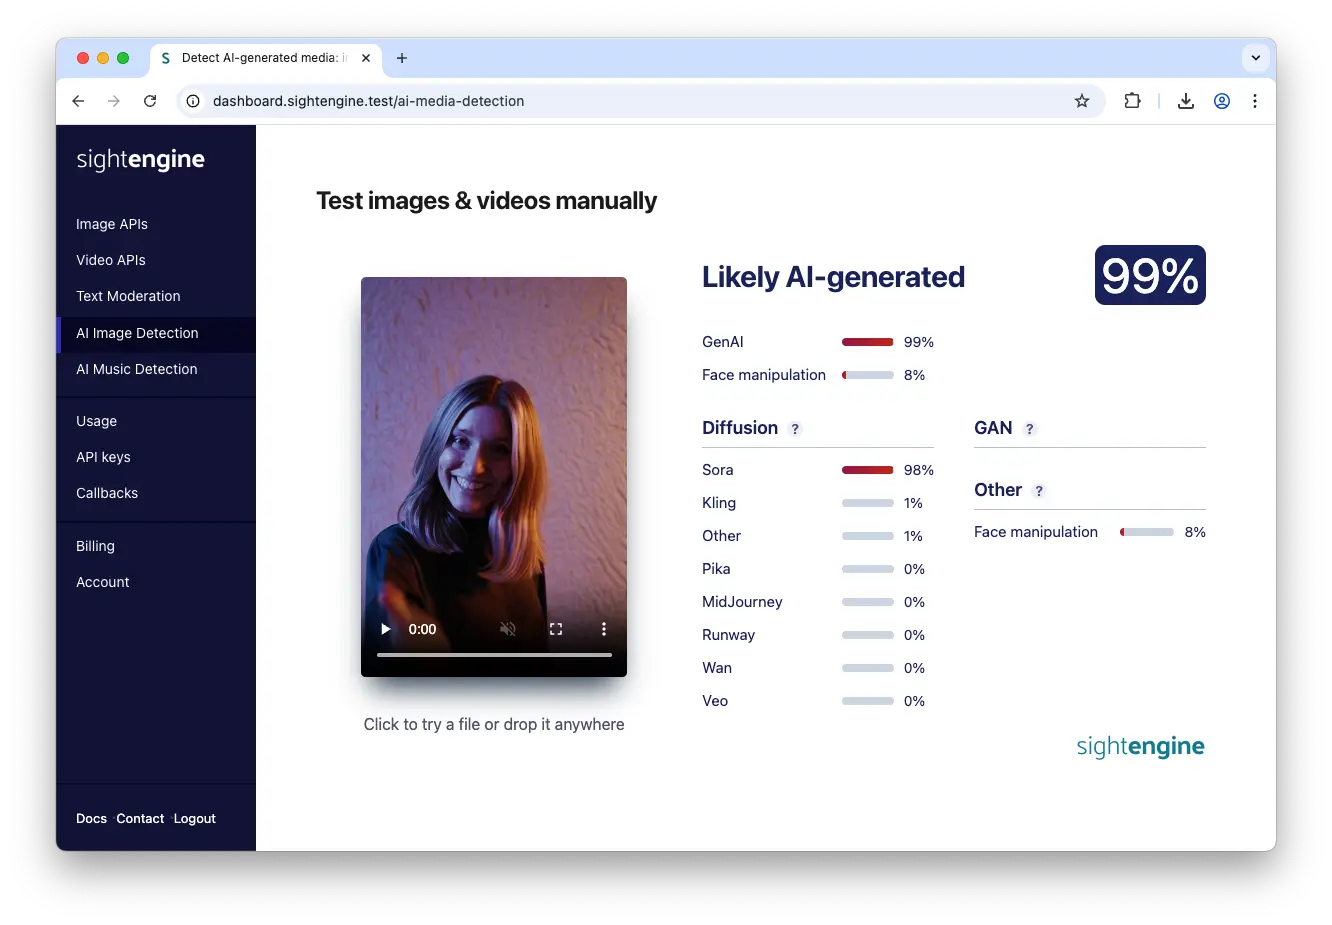Open the help tooltip next to Other
The width and height of the screenshot is (1332, 925).
[1039, 491]
